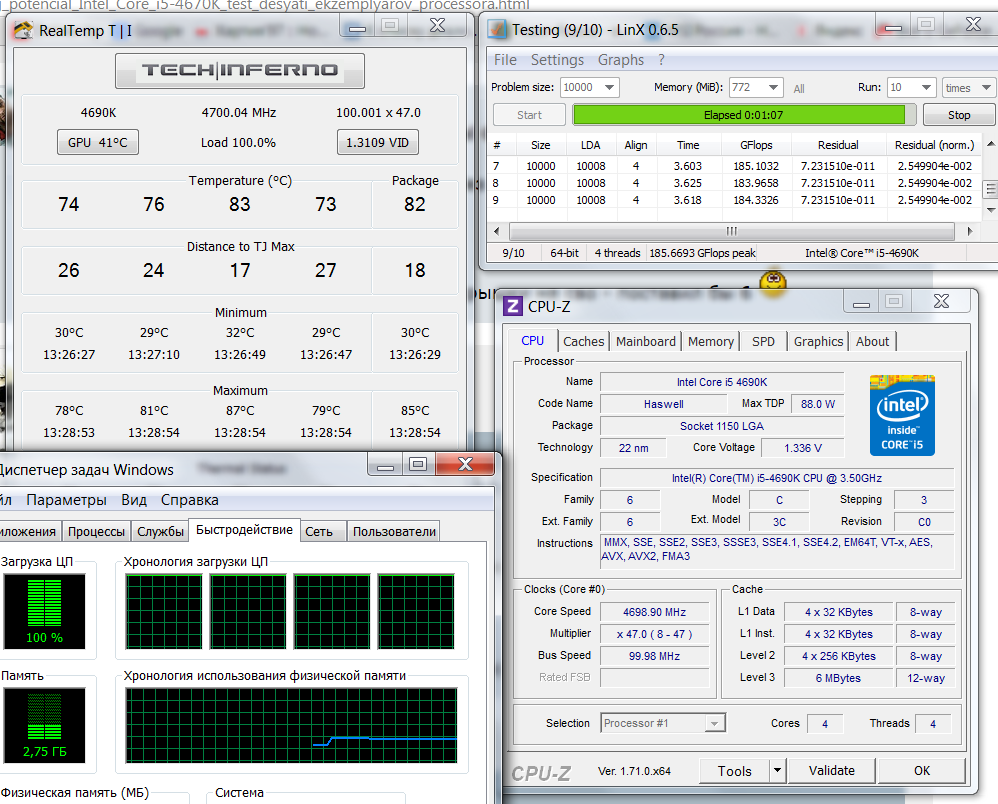Click the RealTemp flame title bar icon
The width and height of the screenshot is (998, 804).
coord(24,30)
